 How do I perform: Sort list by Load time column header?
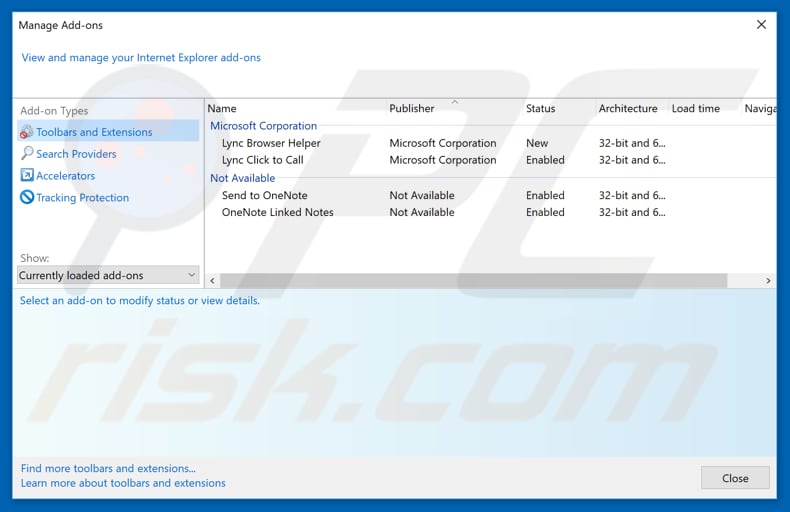click(696, 108)
